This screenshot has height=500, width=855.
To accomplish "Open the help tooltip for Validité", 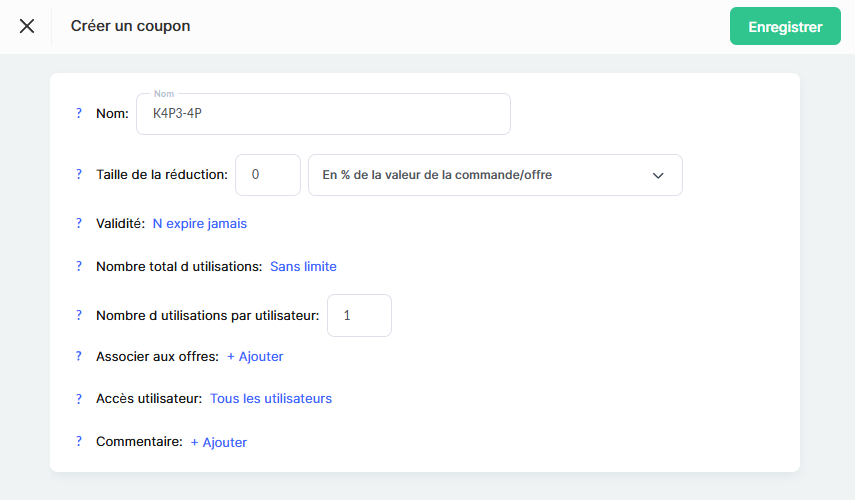I will tap(79, 224).
